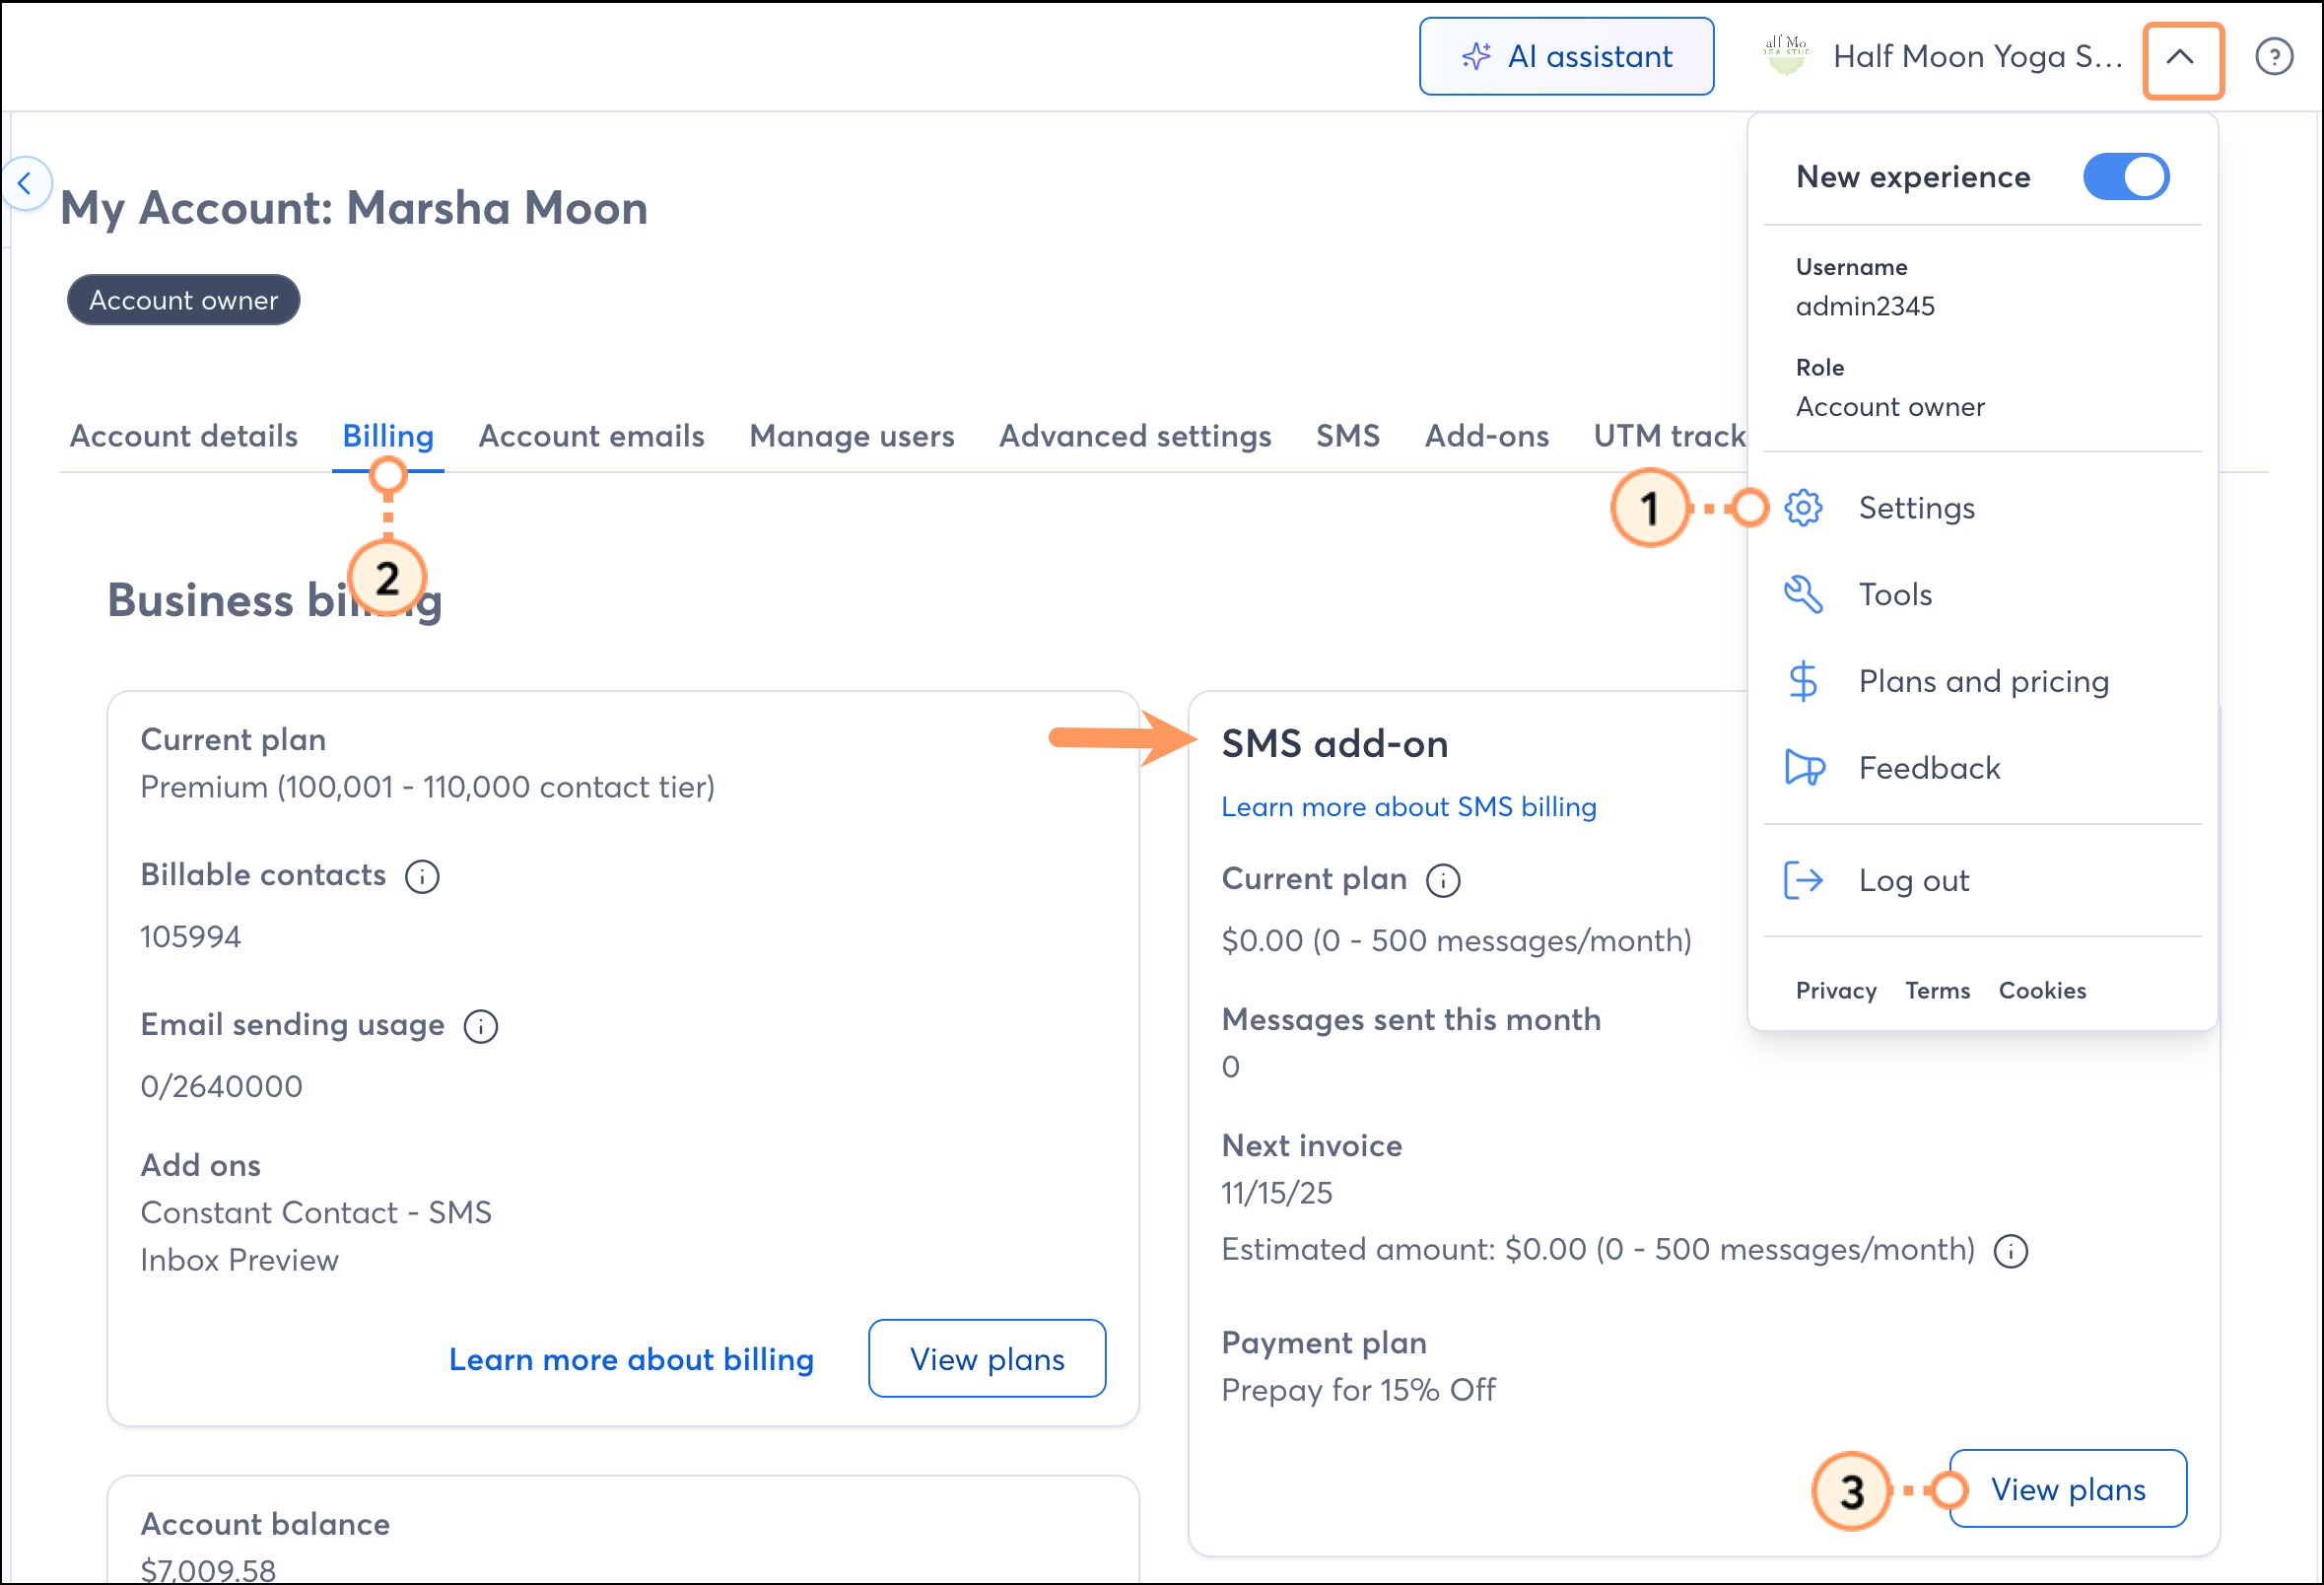Click info icon beside Estimated amount
Screen dimensions: 2324x1585
tap(2010, 1251)
